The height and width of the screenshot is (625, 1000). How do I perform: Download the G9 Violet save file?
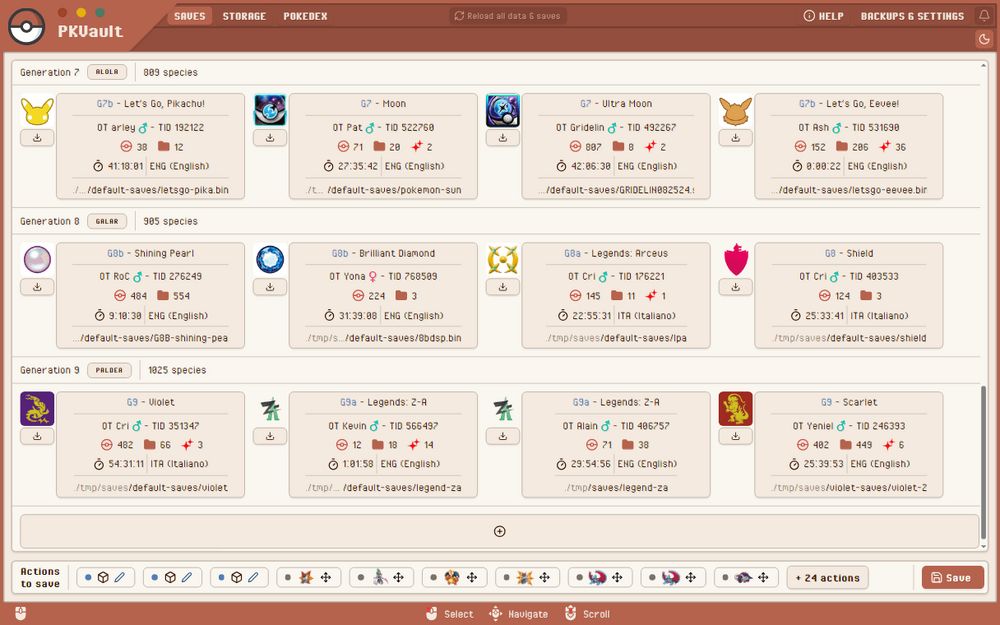(37, 436)
